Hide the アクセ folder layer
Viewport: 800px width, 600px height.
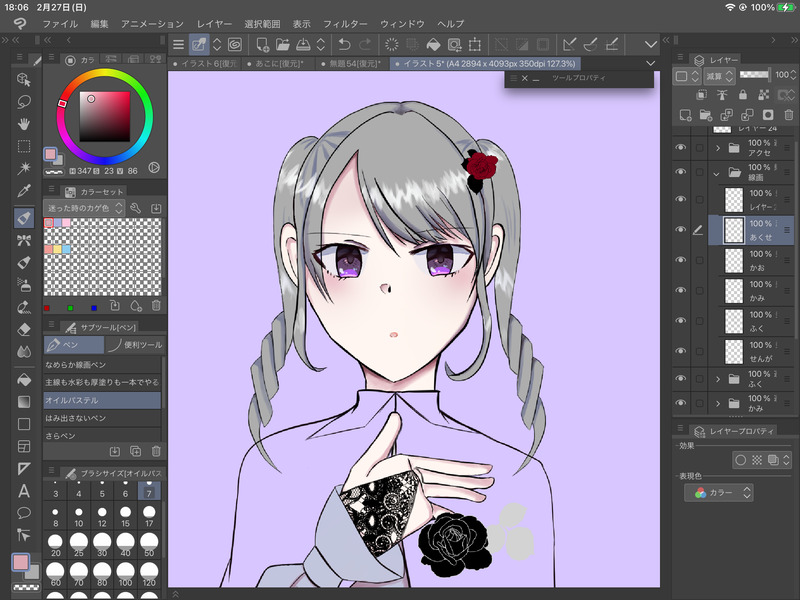[x=681, y=147]
